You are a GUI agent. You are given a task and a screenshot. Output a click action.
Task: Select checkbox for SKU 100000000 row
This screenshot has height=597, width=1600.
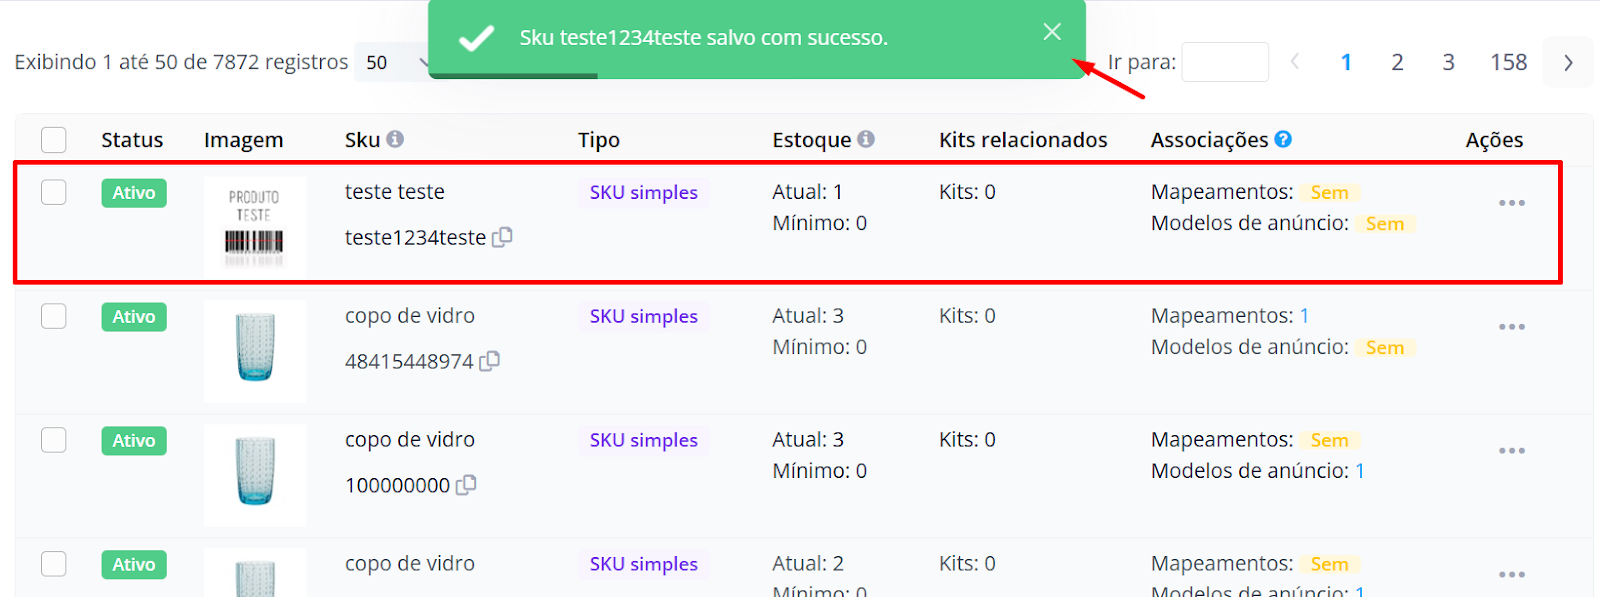(x=54, y=440)
